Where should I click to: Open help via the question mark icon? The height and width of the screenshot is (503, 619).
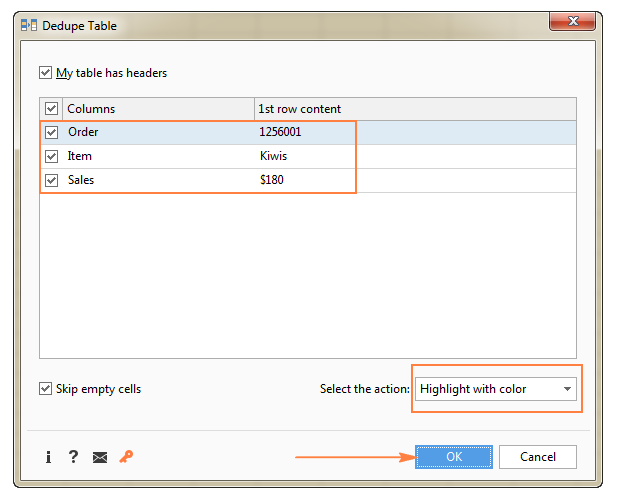tap(73, 457)
